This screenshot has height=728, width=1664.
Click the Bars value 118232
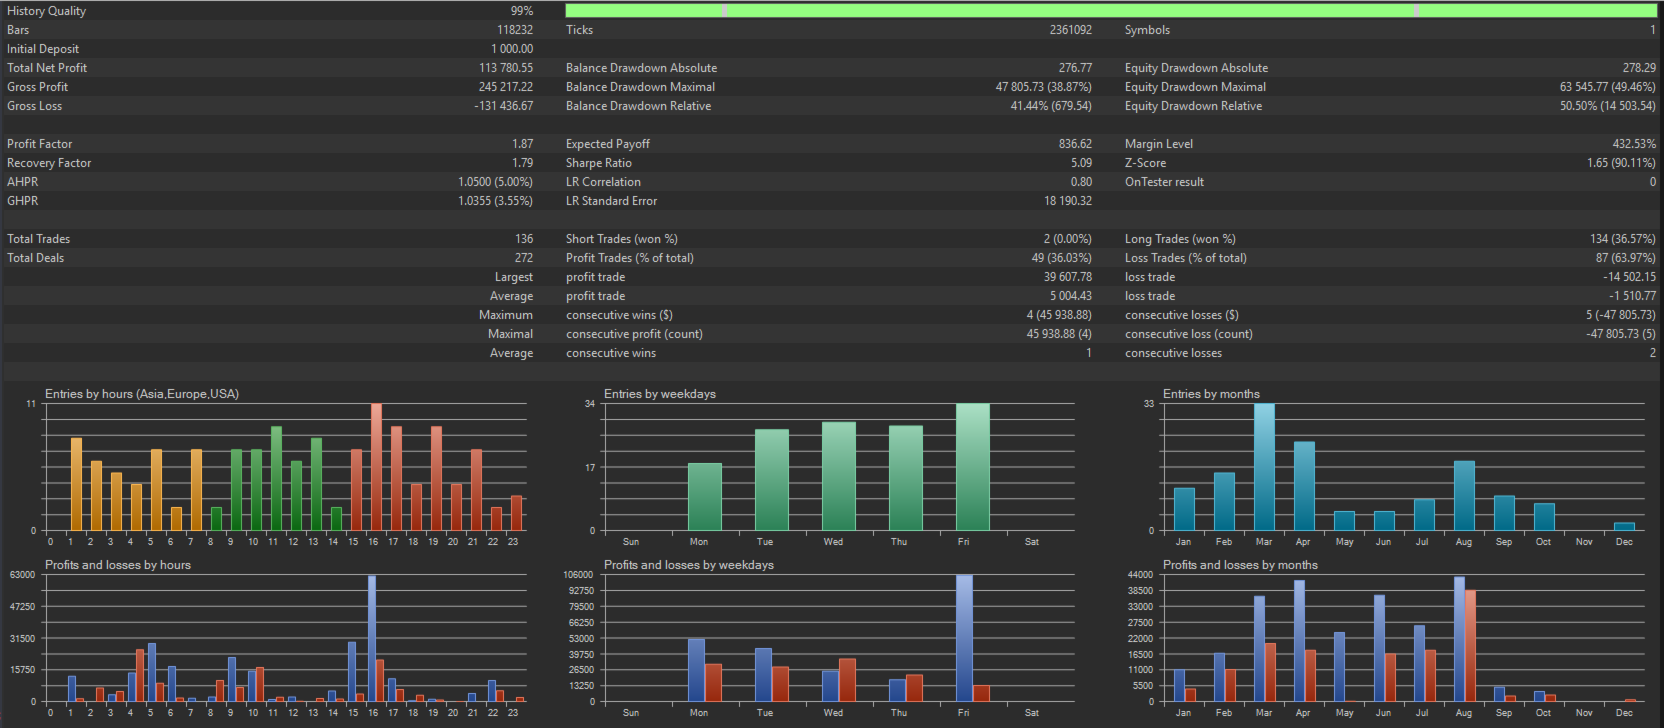515,30
